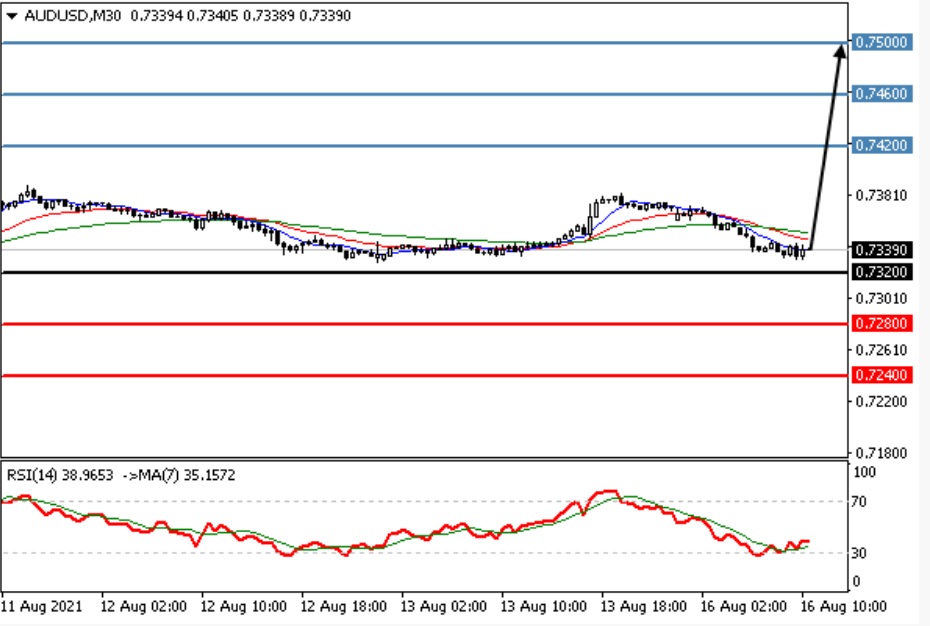
Task: Click the 13 Aug 18:00 time label
Action: (644, 606)
